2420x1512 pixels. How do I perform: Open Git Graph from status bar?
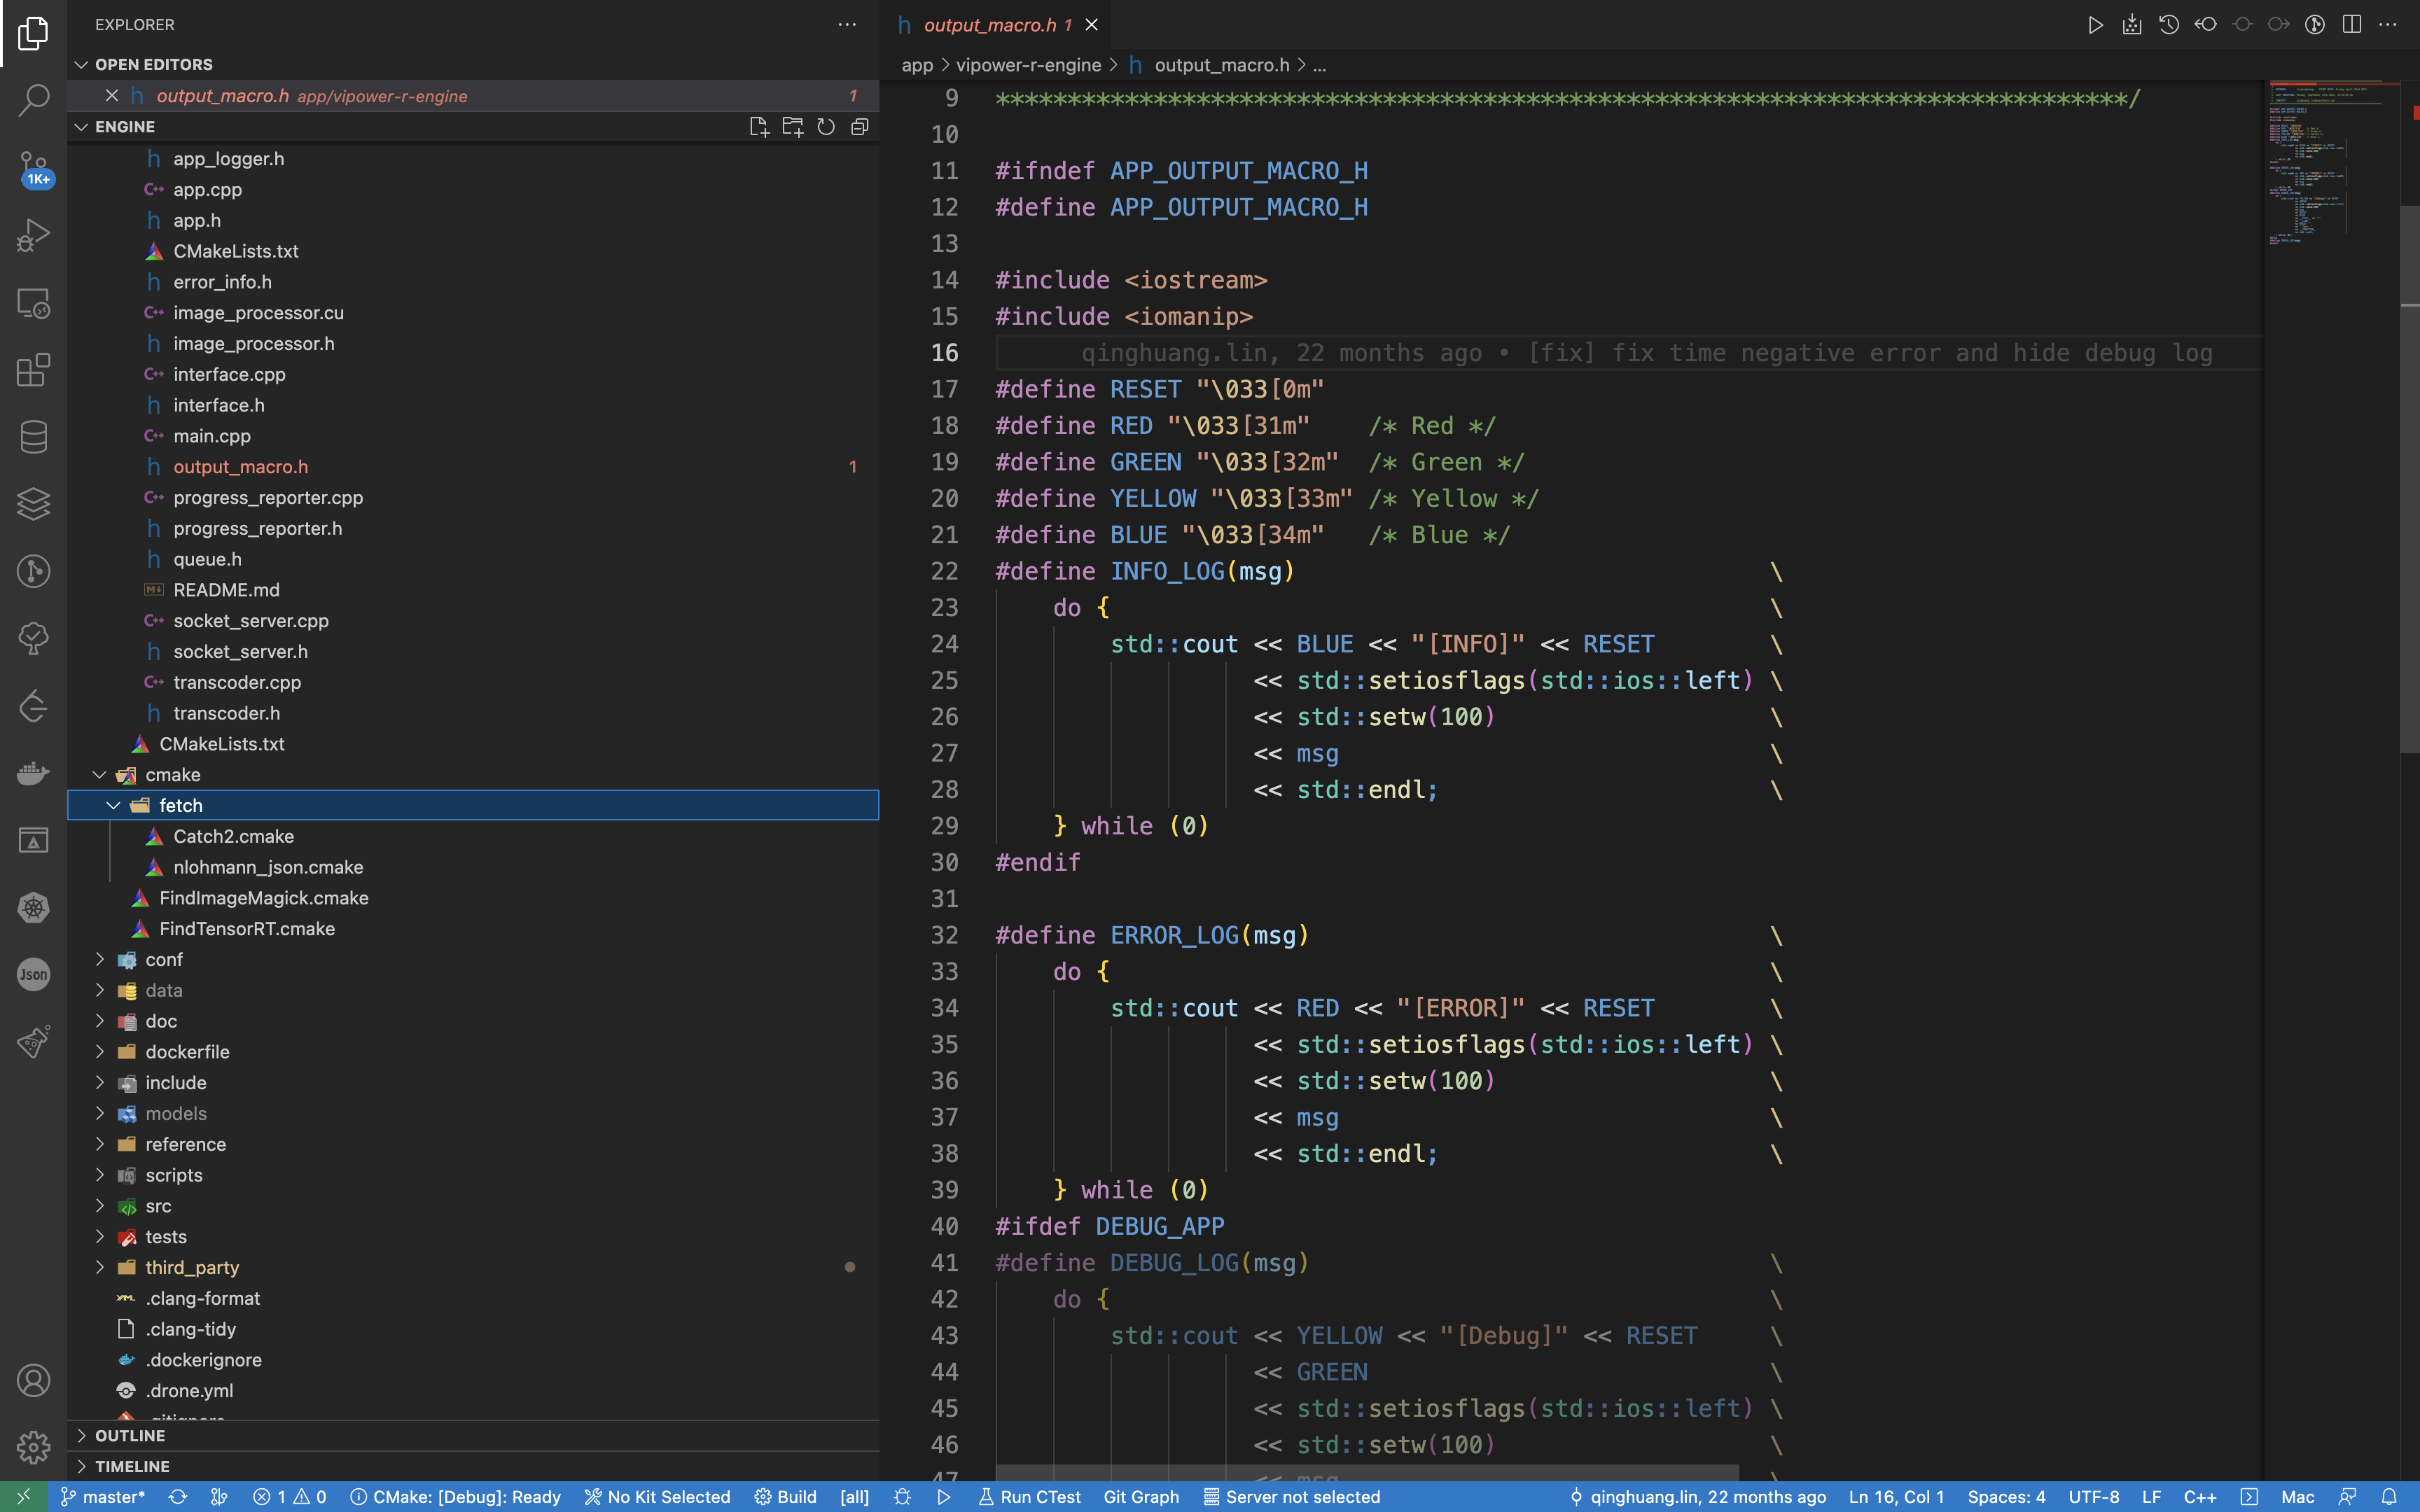(x=1141, y=1497)
